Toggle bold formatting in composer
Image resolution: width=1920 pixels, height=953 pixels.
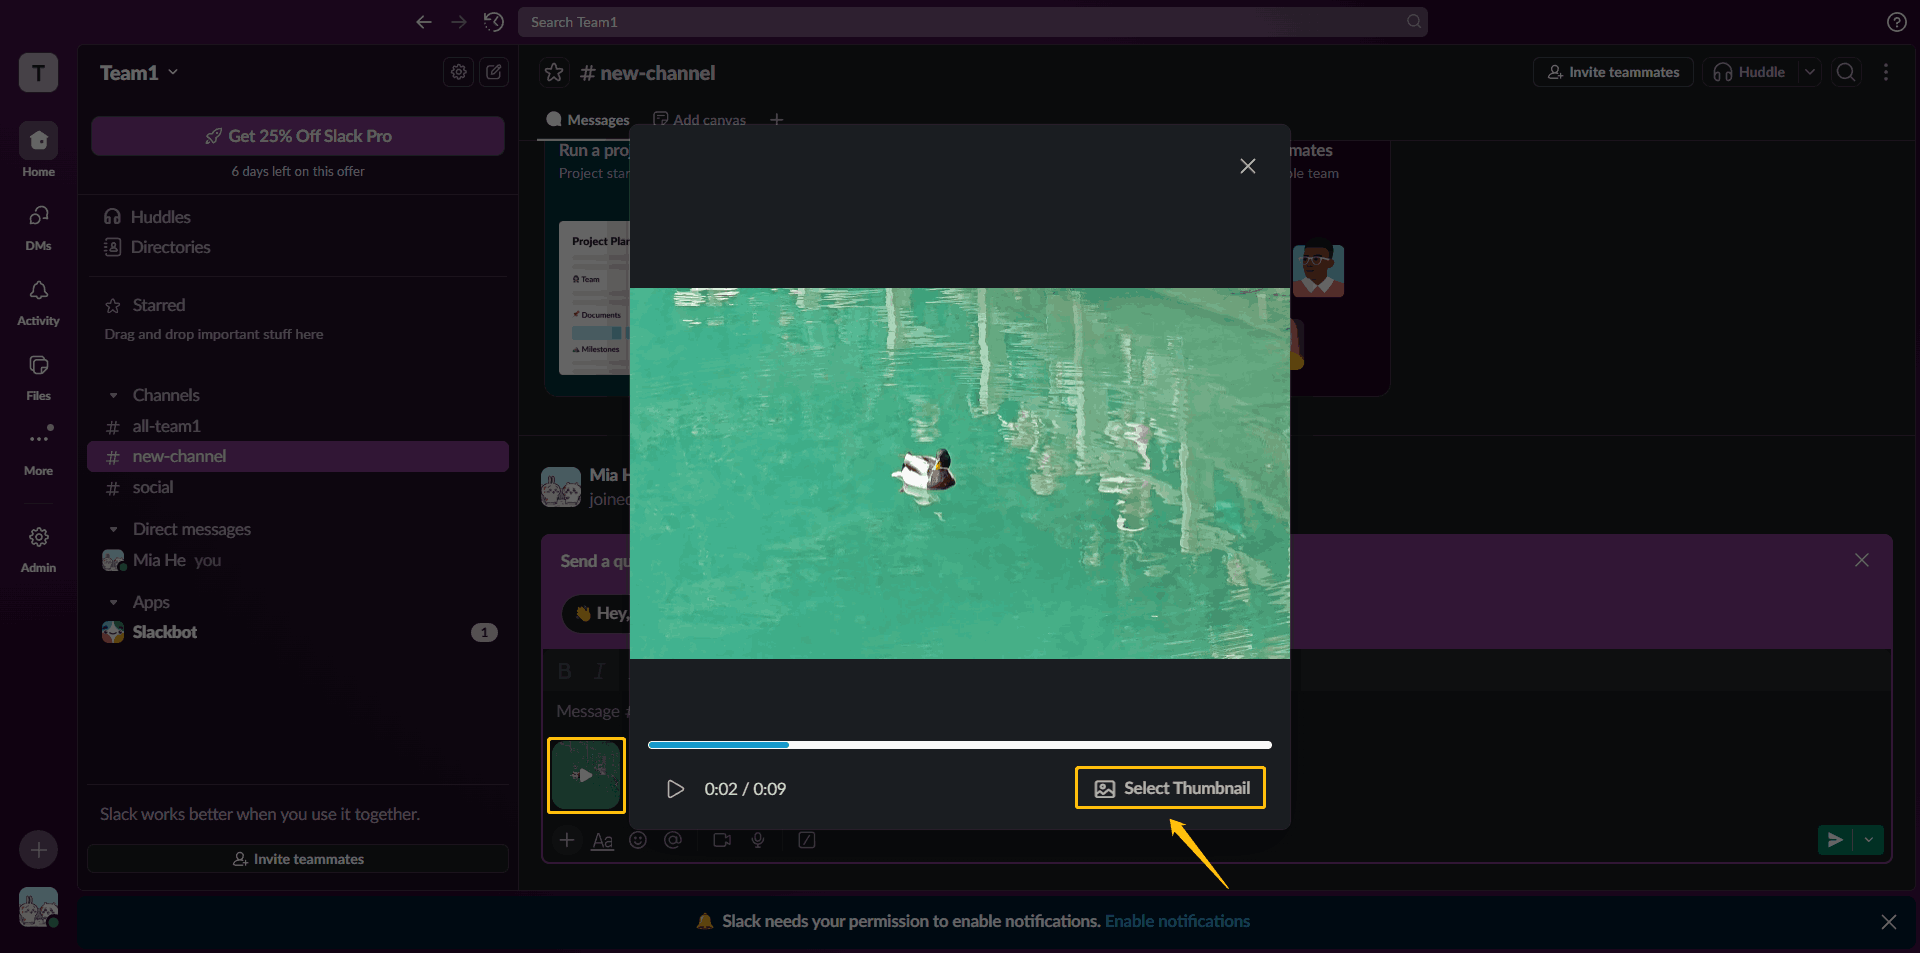point(564,671)
